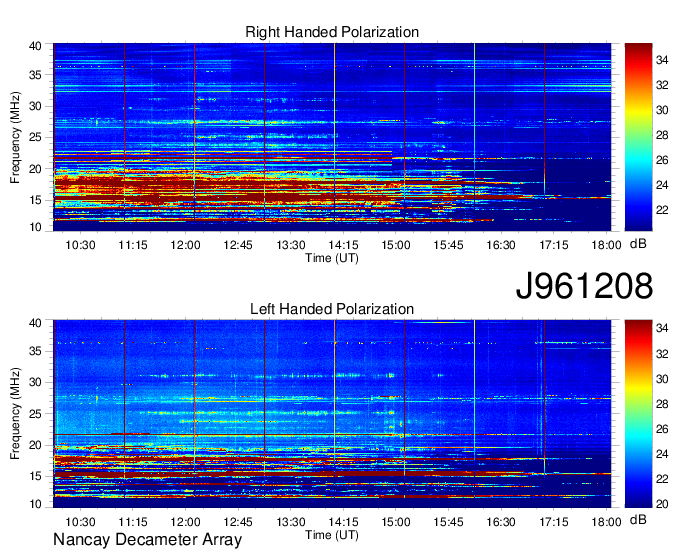Click the 13:30 time tick under Right Handed plot
This screenshot has height=552, width=680.
coord(291,245)
